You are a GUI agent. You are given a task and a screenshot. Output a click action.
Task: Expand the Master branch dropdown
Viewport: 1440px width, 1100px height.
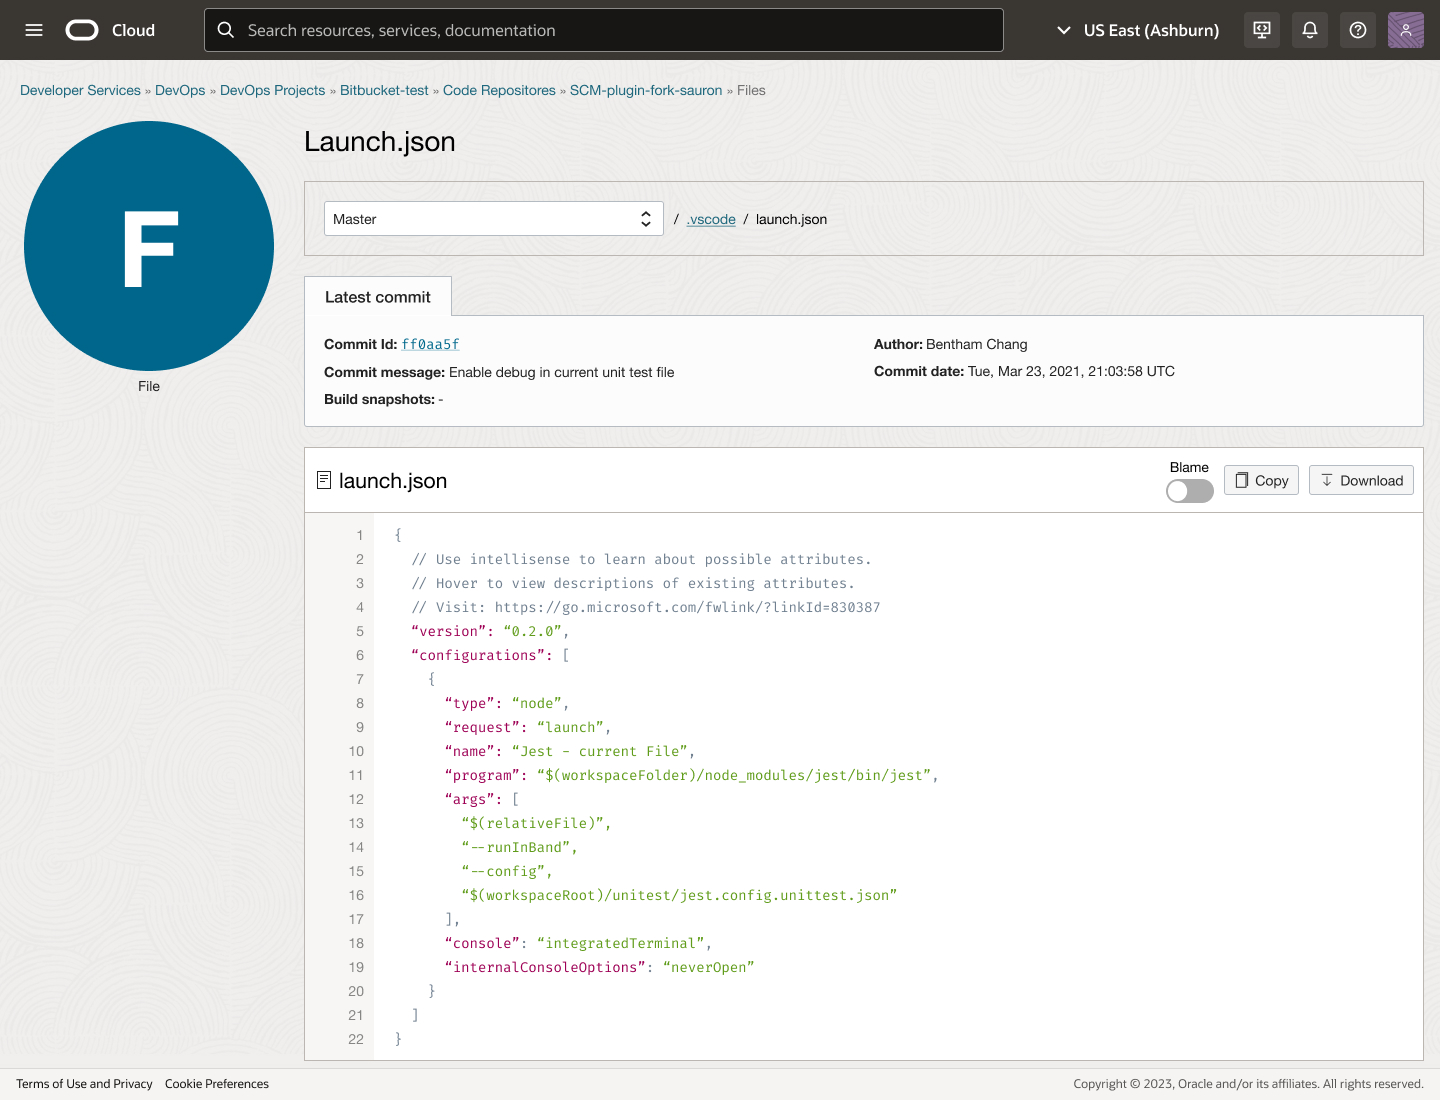coord(493,219)
